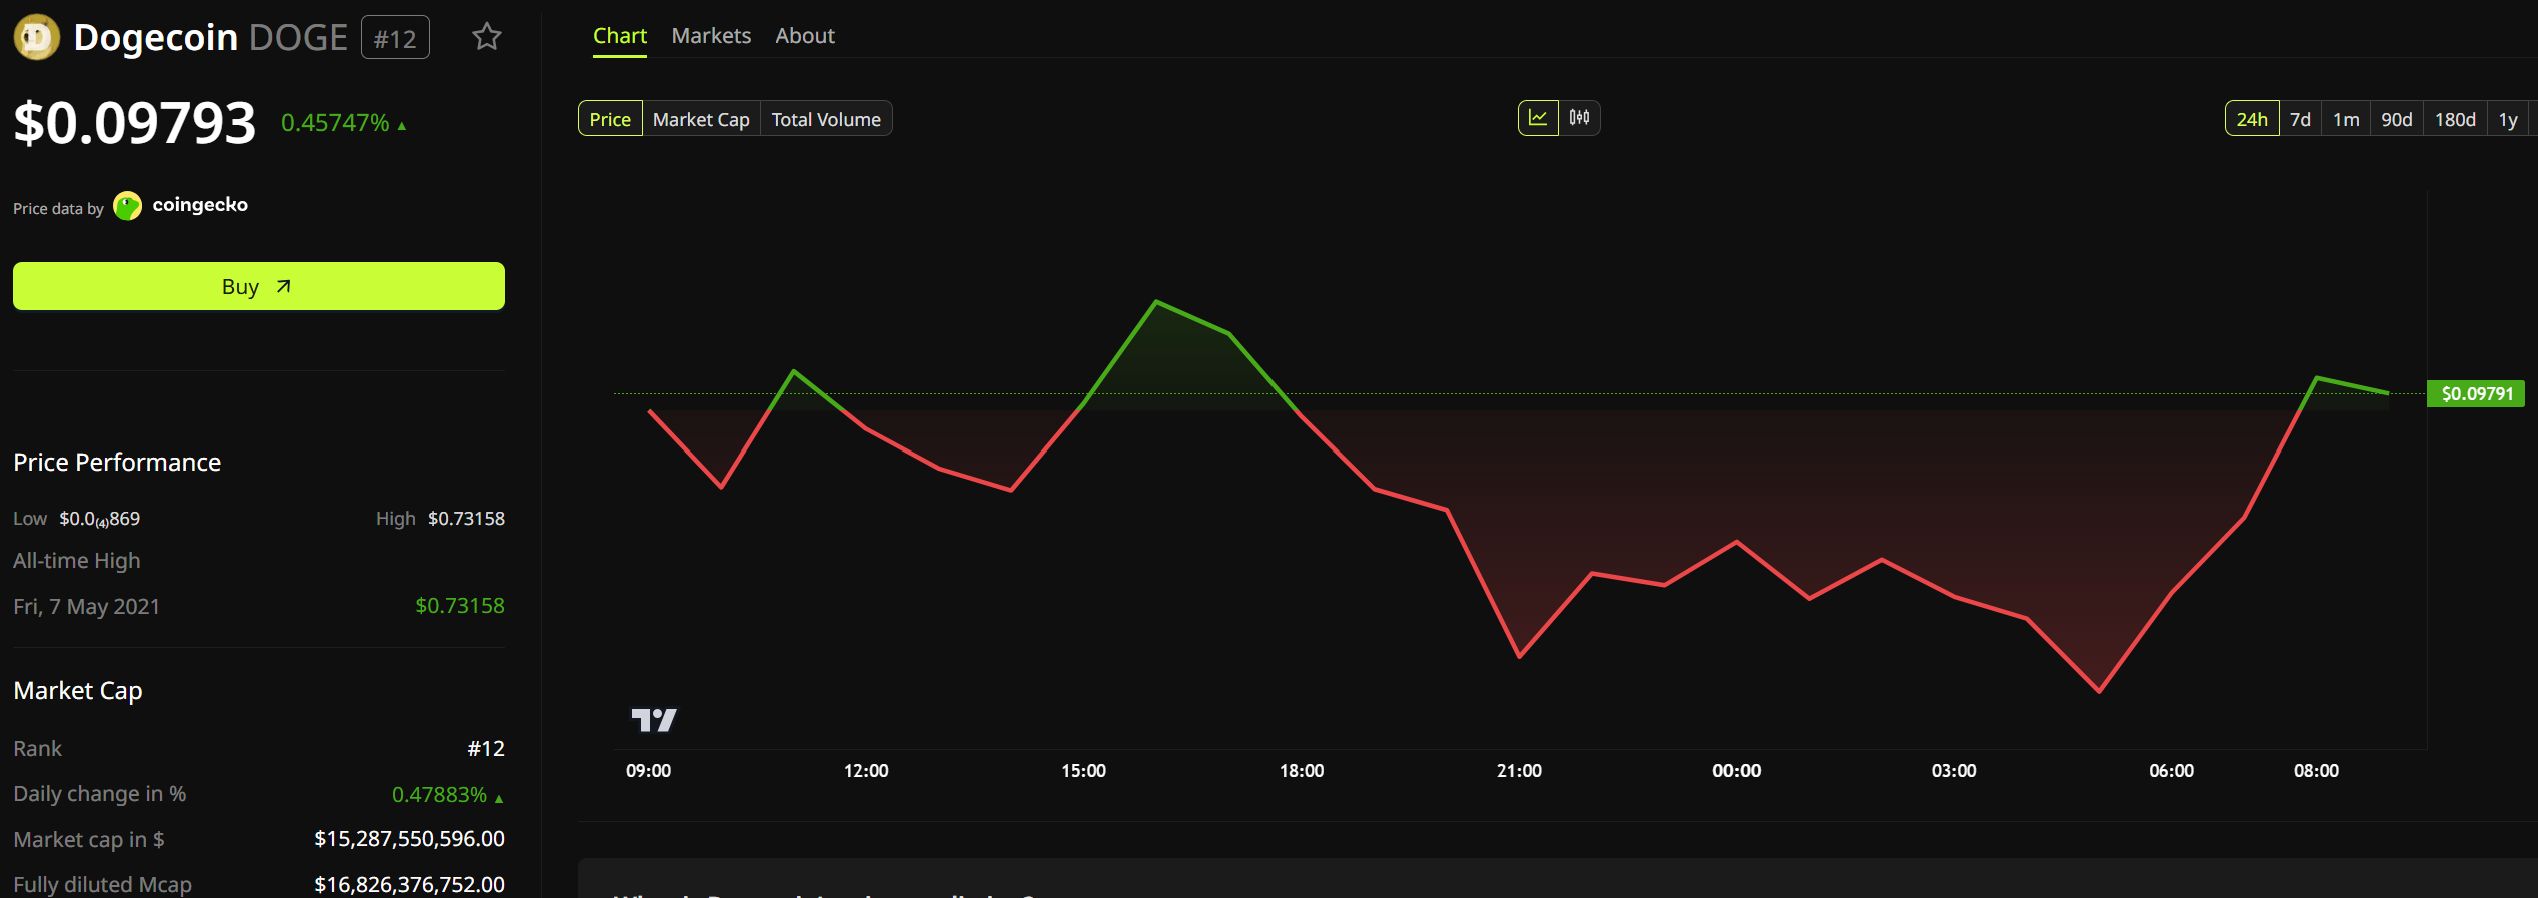The width and height of the screenshot is (2538, 898).
Task: Open the About tab
Action: click(x=805, y=36)
